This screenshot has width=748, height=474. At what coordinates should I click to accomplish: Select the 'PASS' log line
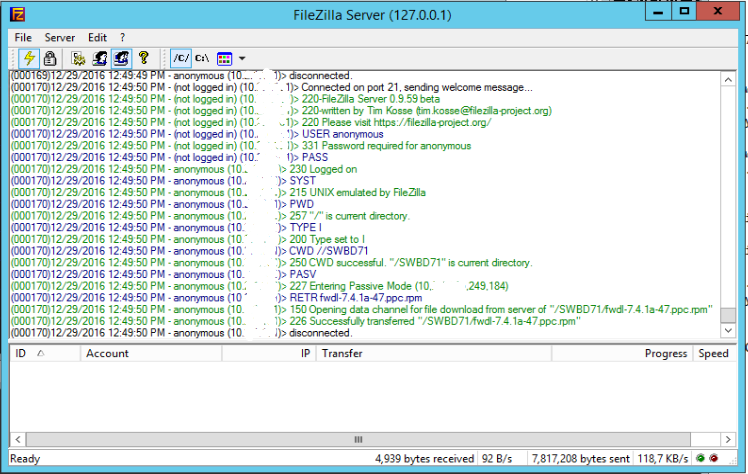pos(169,157)
